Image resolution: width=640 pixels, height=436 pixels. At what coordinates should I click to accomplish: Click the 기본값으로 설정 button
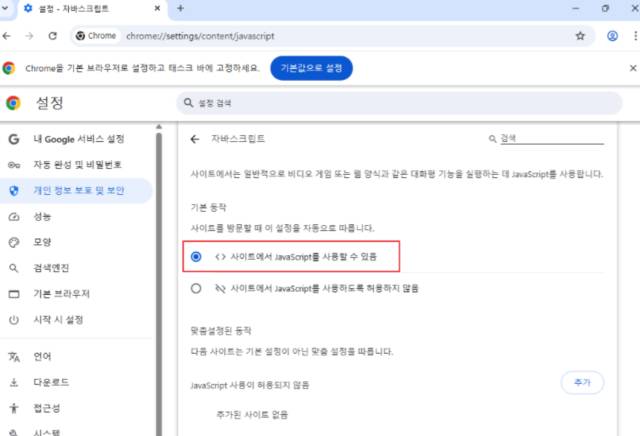[x=311, y=68]
